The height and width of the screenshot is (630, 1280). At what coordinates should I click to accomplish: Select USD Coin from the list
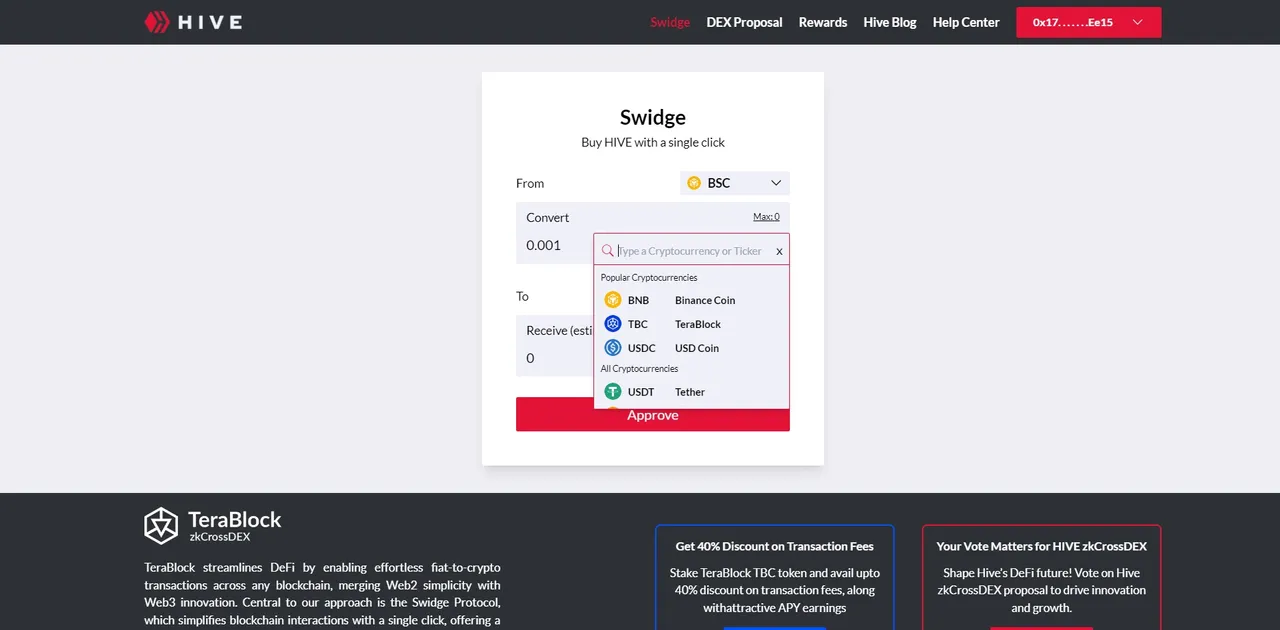click(x=691, y=348)
